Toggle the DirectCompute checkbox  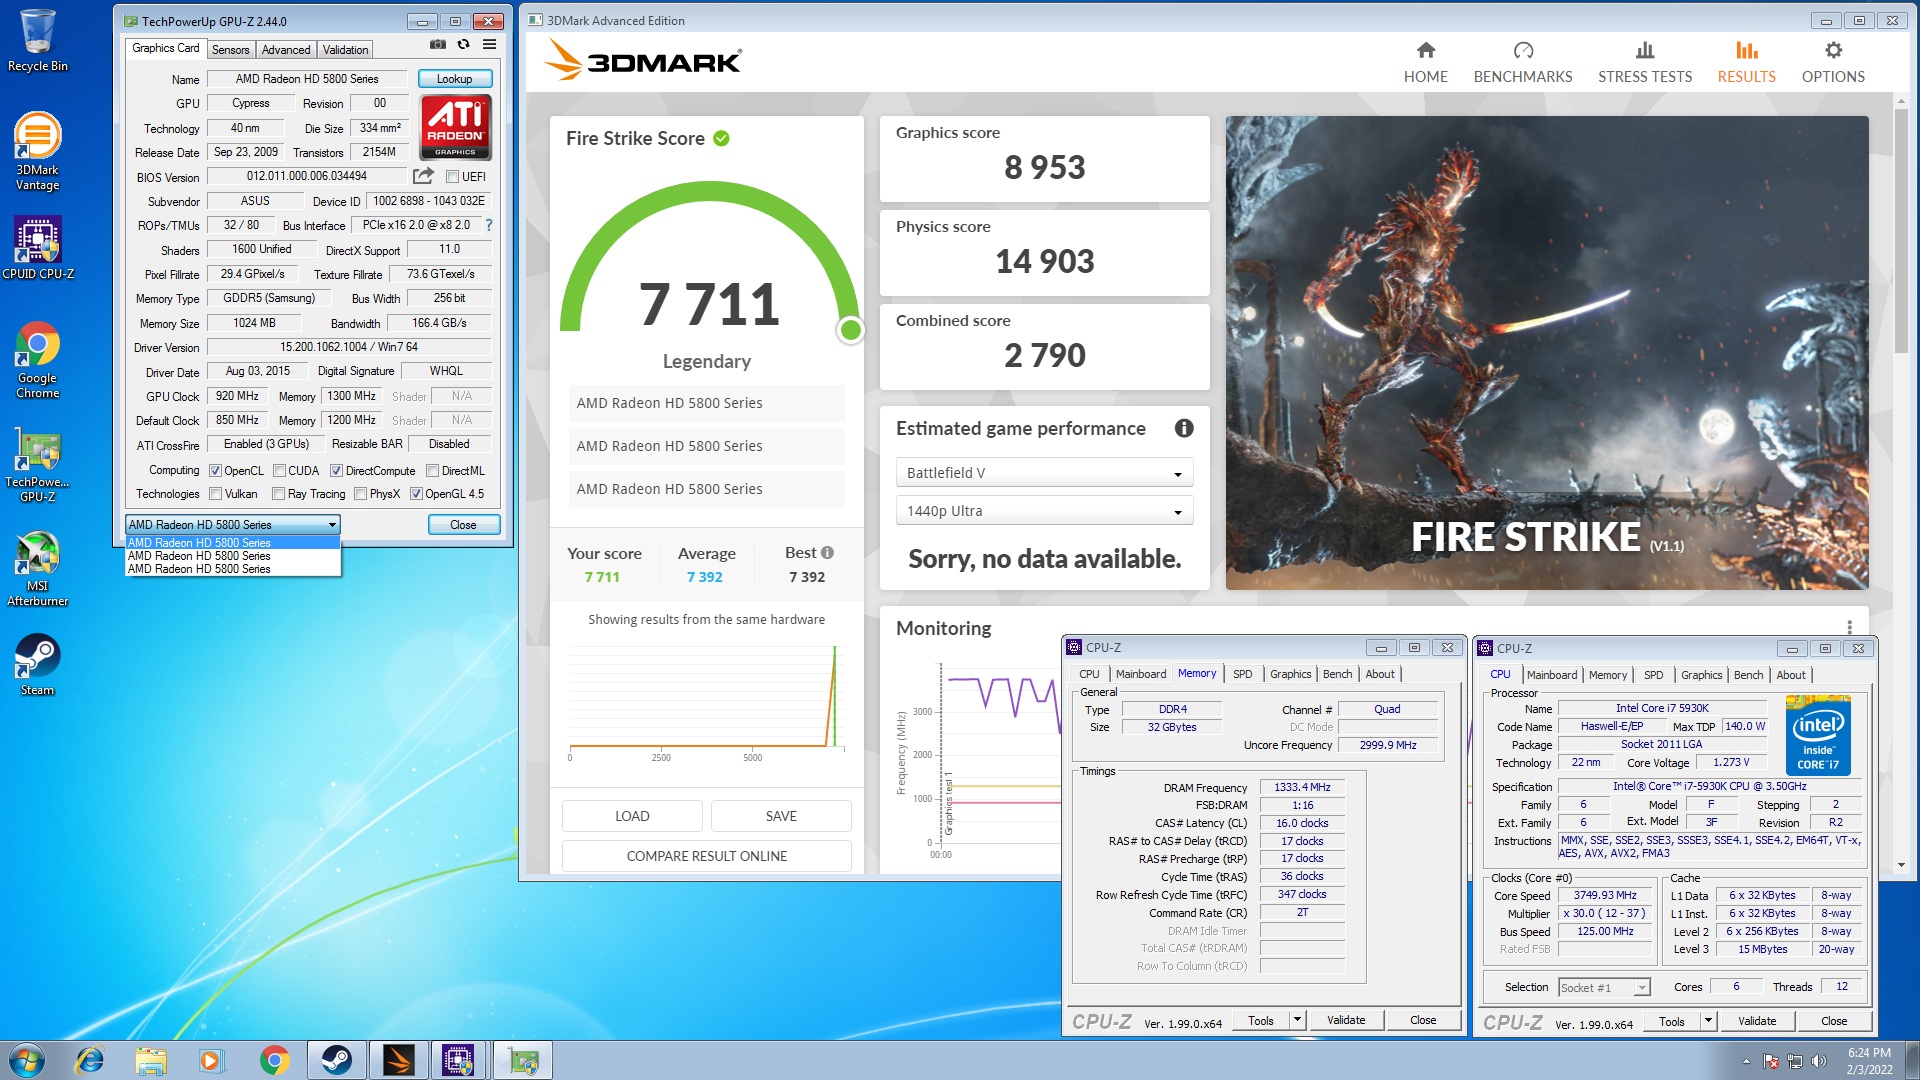coord(337,471)
